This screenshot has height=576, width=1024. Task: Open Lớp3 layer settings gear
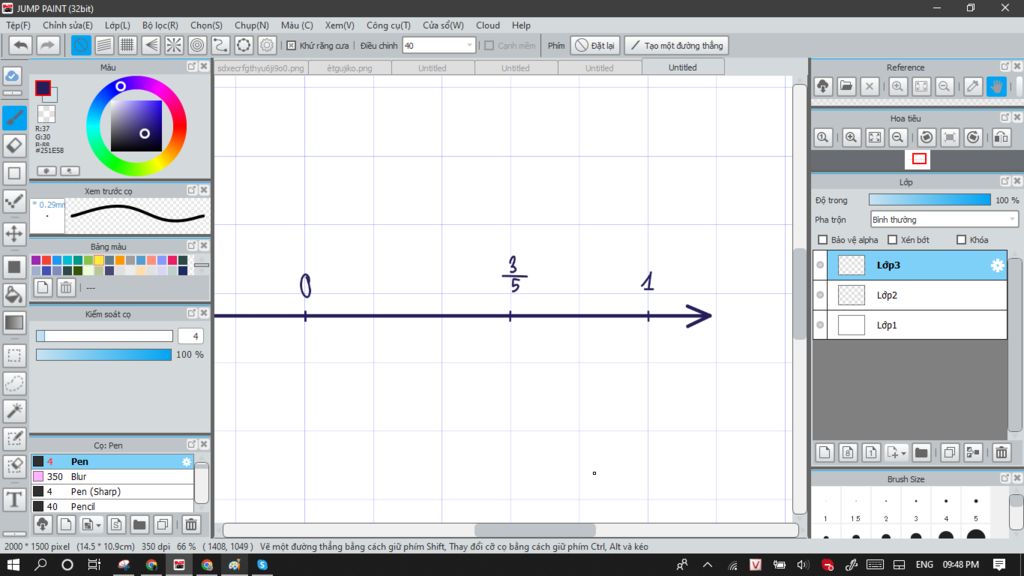(997, 265)
